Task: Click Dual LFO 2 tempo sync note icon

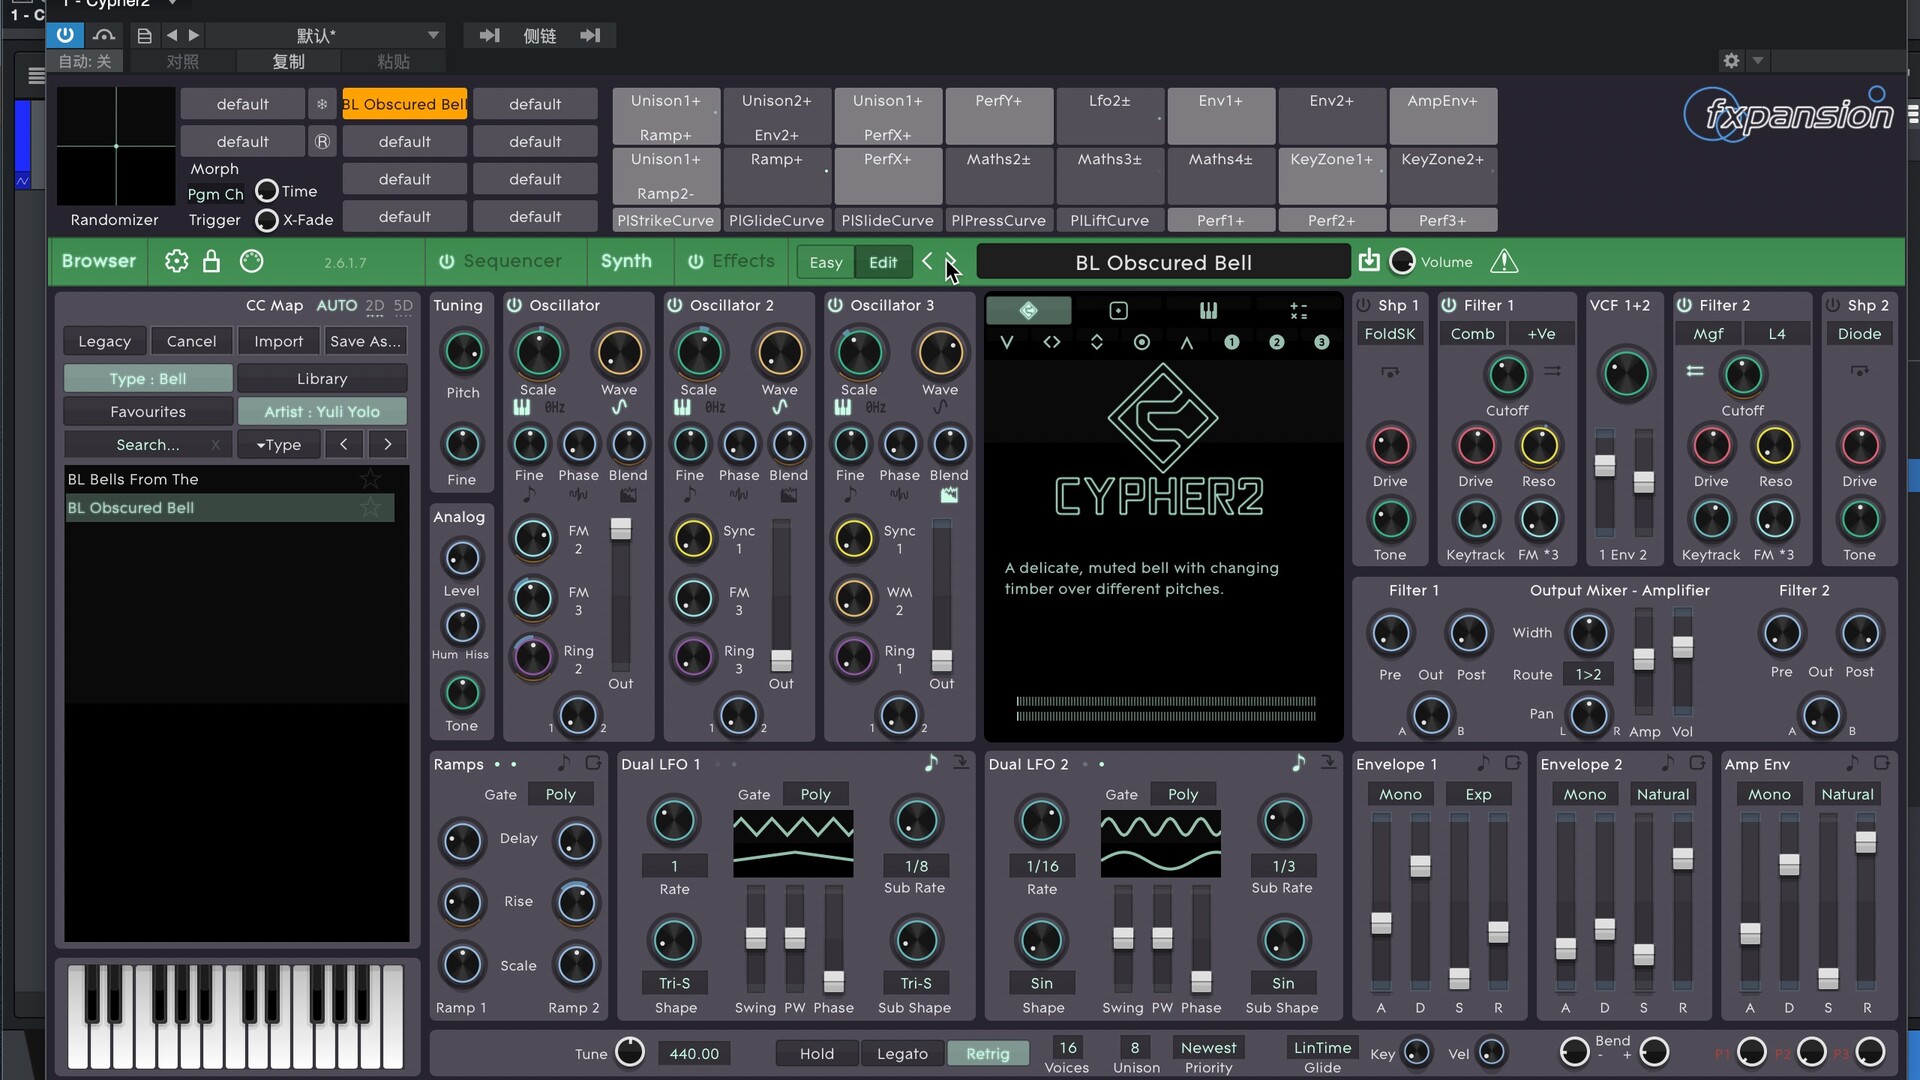Action: tap(1298, 763)
